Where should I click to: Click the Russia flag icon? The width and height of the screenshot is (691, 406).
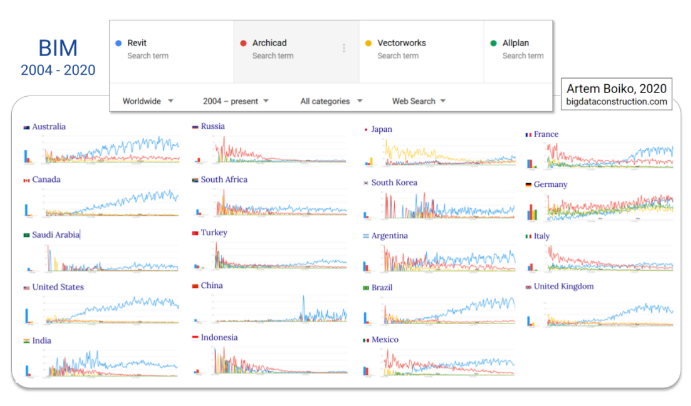(x=195, y=127)
